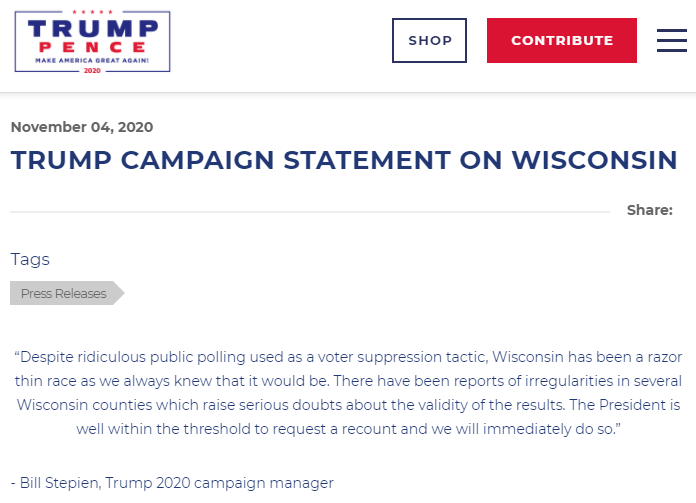Click the 2020 text in the logo

92,70
